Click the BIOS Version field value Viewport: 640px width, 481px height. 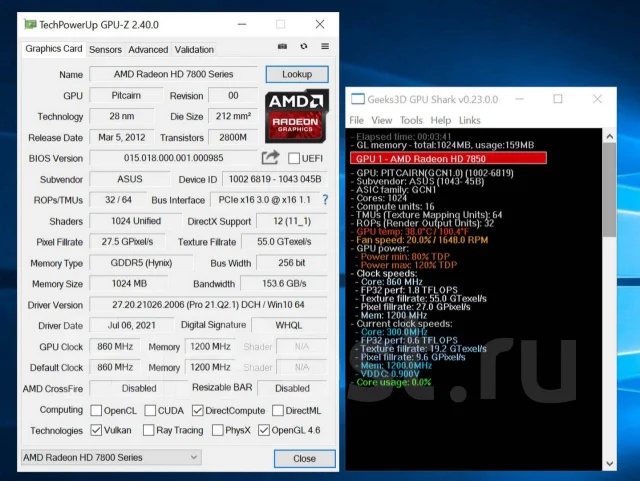tap(173, 158)
